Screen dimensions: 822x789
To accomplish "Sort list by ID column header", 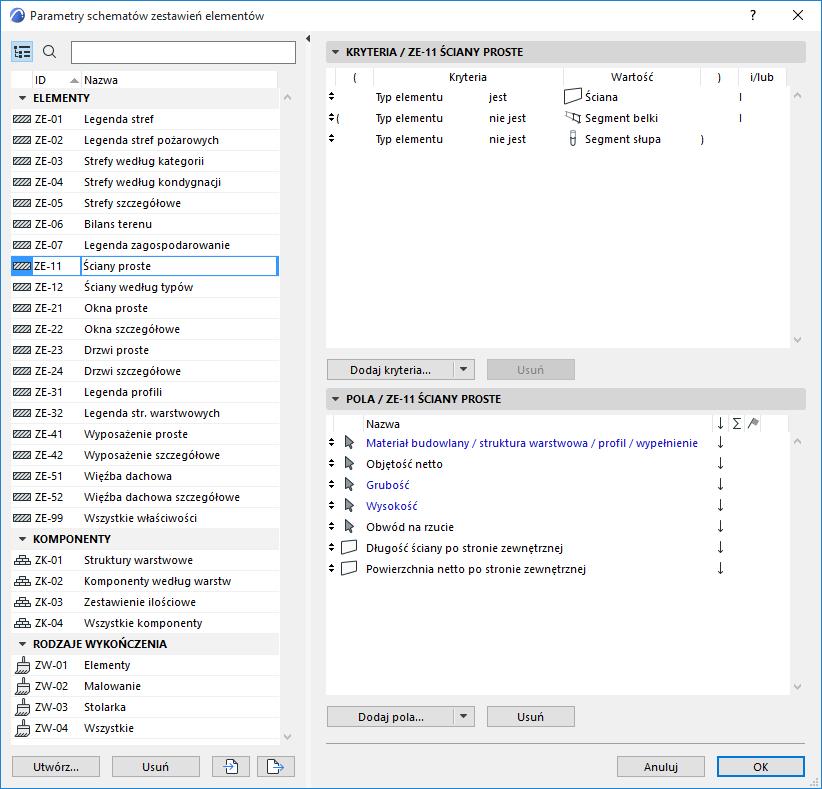I will [x=56, y=80].
